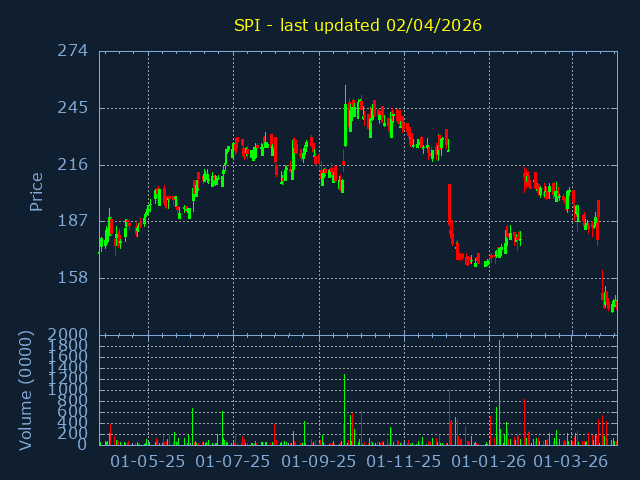This screenshot has height=480, width=640.
Task: Click the 01-01-26 date label
Action: pyautogui.click(x=489, y=461)
